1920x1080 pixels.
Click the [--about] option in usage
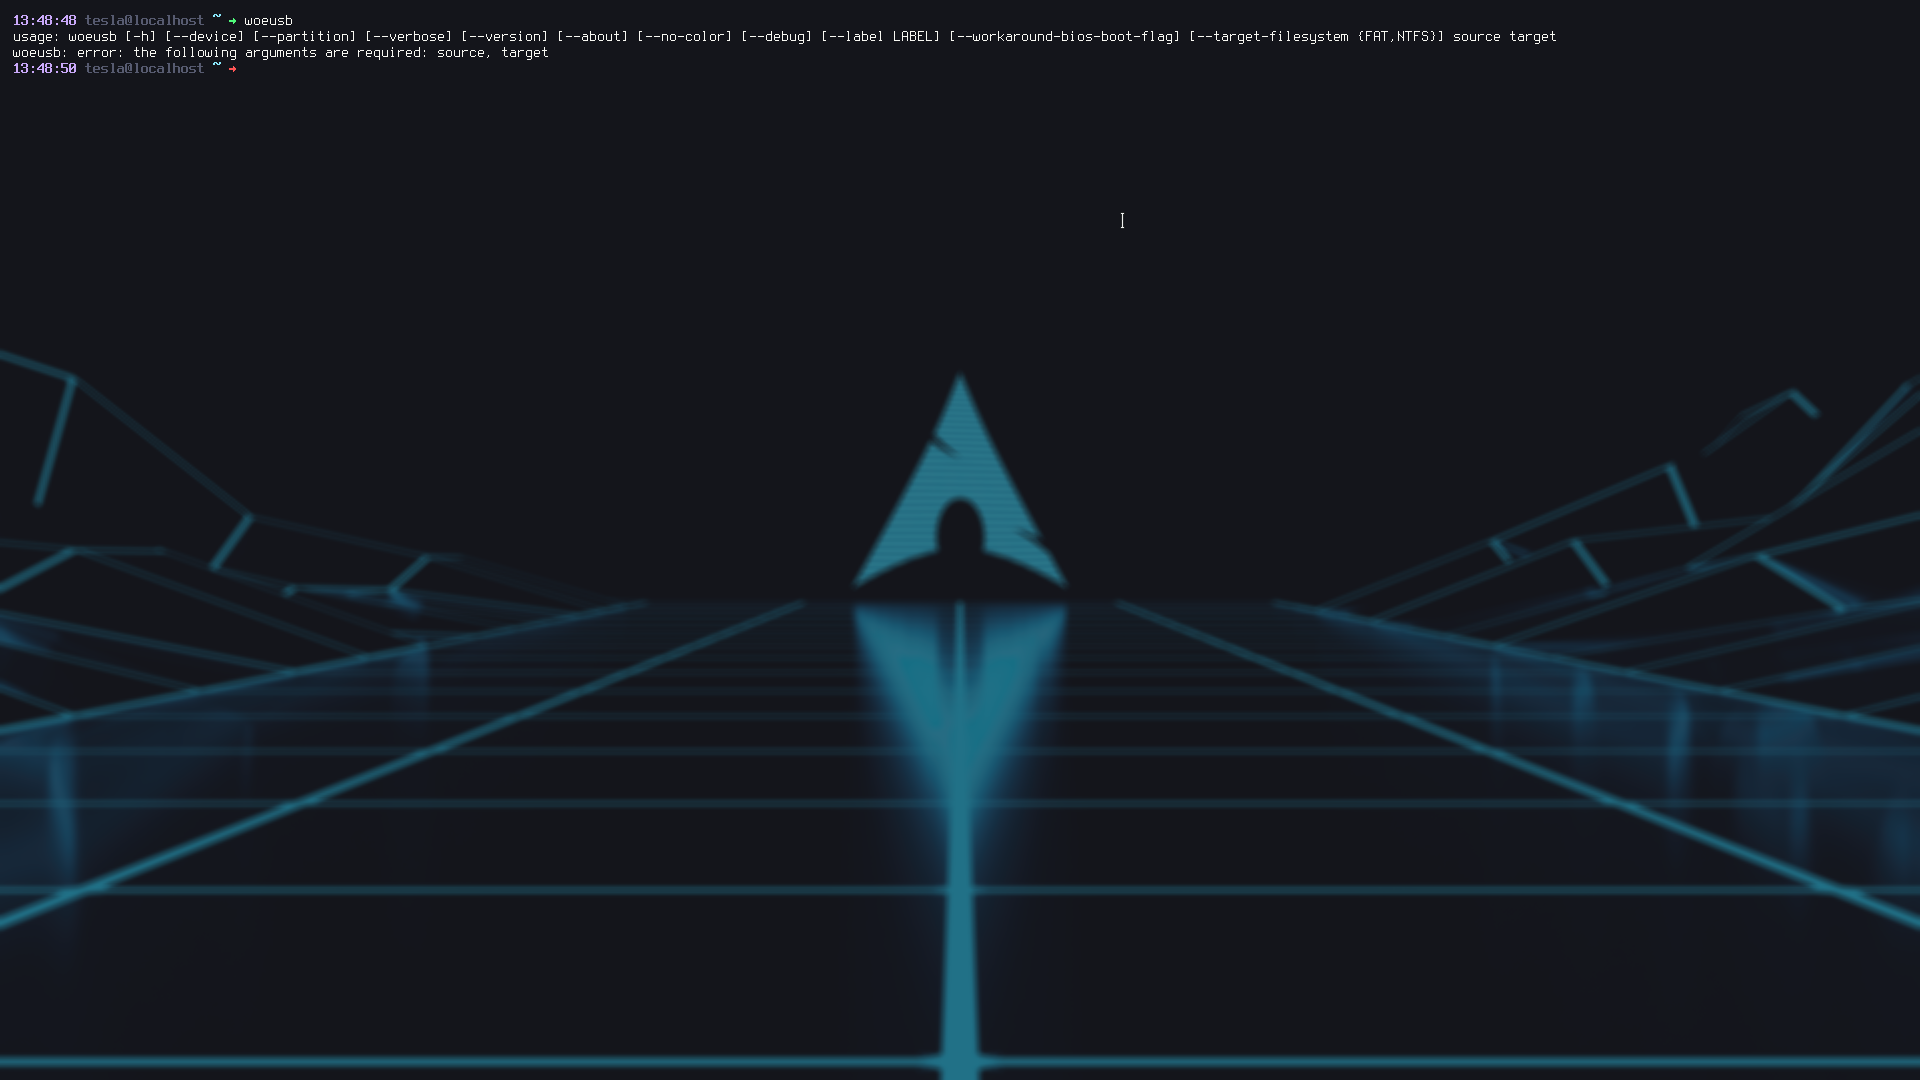click(x=592, y=37)
